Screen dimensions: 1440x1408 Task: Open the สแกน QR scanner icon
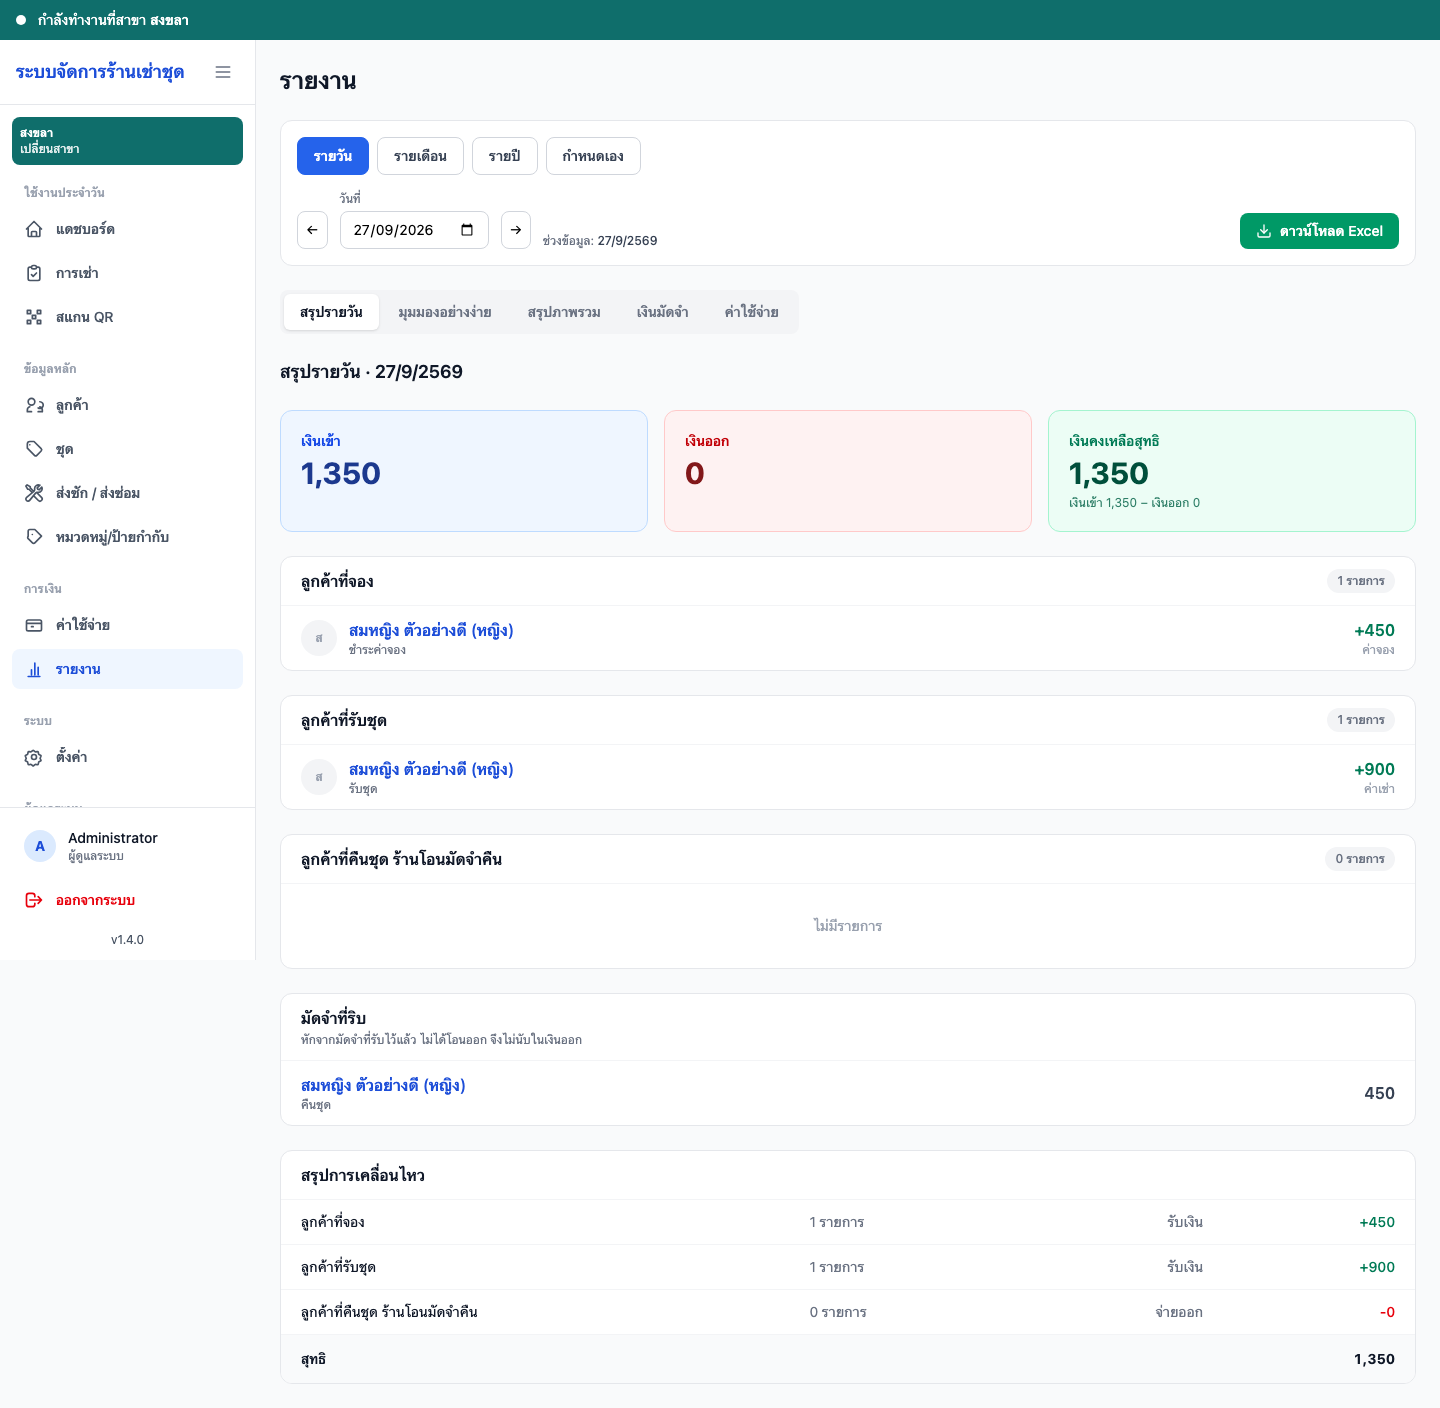coord(34,317)
